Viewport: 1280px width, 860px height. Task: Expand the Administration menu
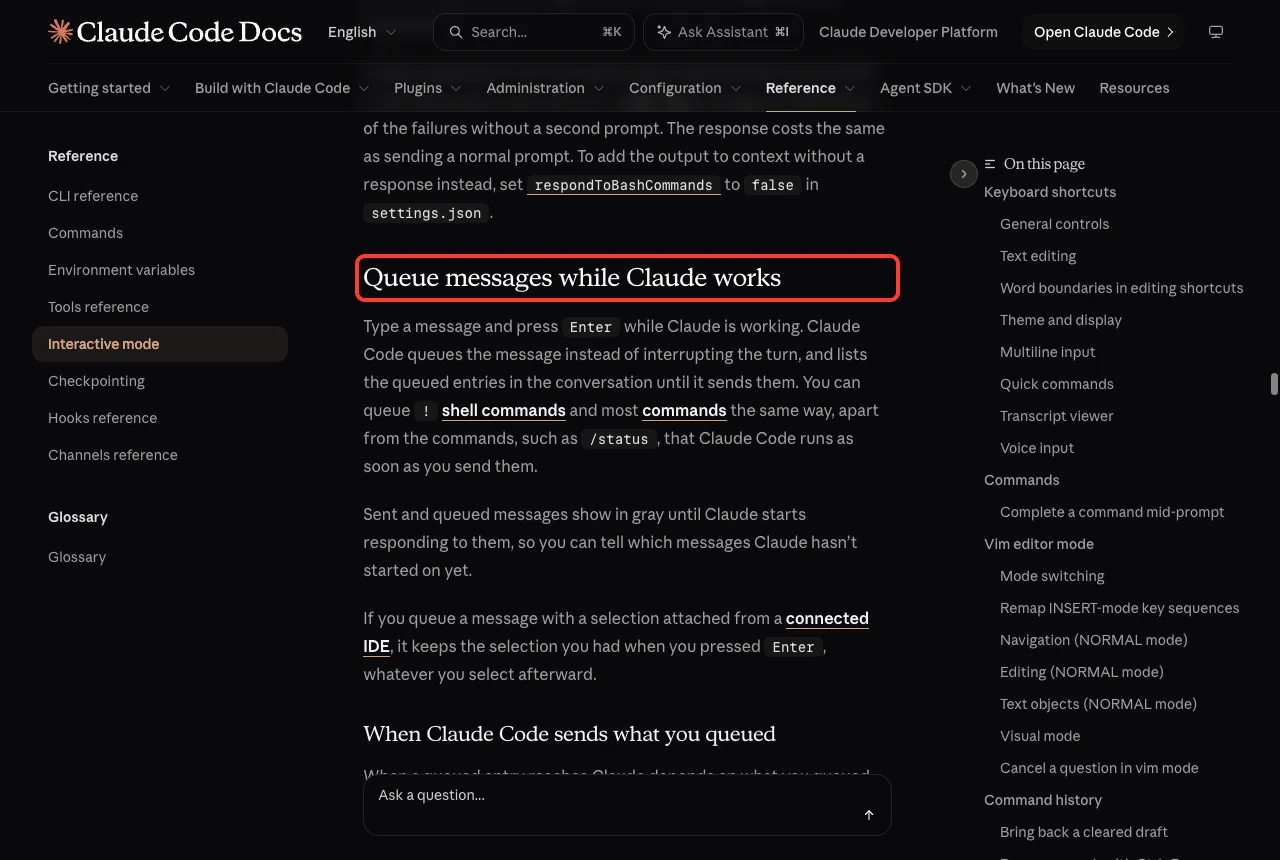(545, 88)
